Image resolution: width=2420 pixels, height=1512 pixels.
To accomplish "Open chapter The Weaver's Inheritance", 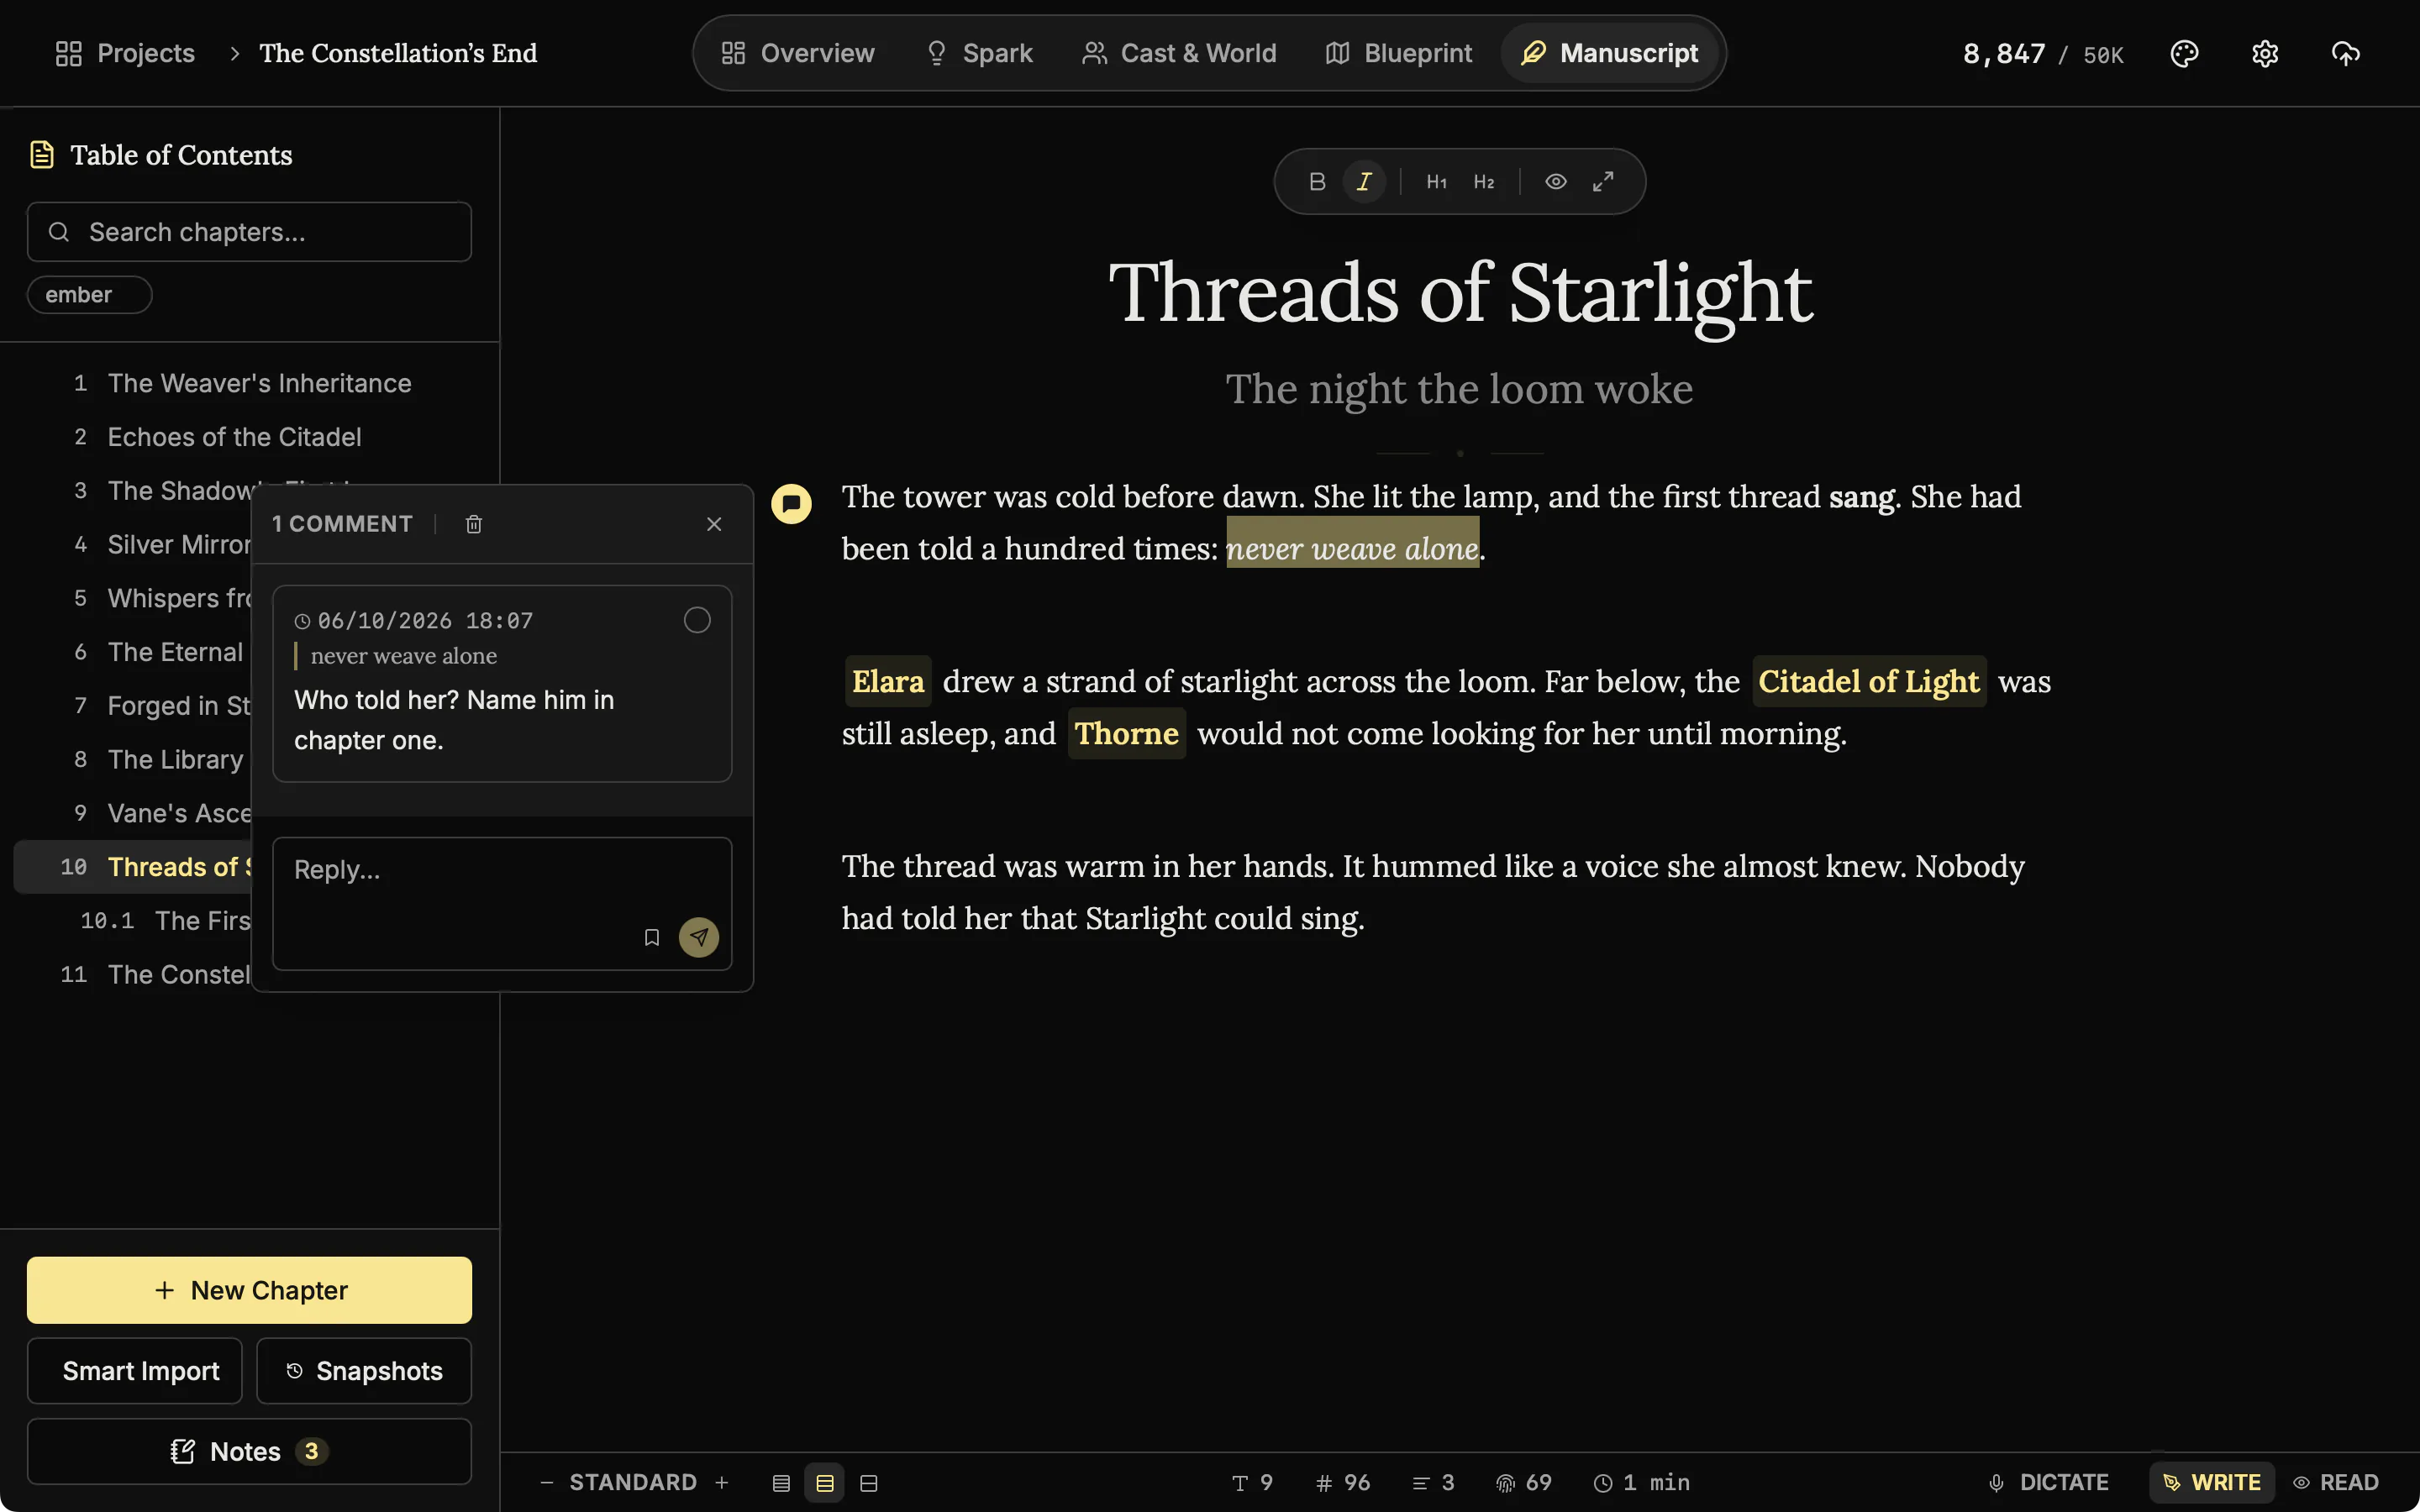I will click(x=249, y=383).
